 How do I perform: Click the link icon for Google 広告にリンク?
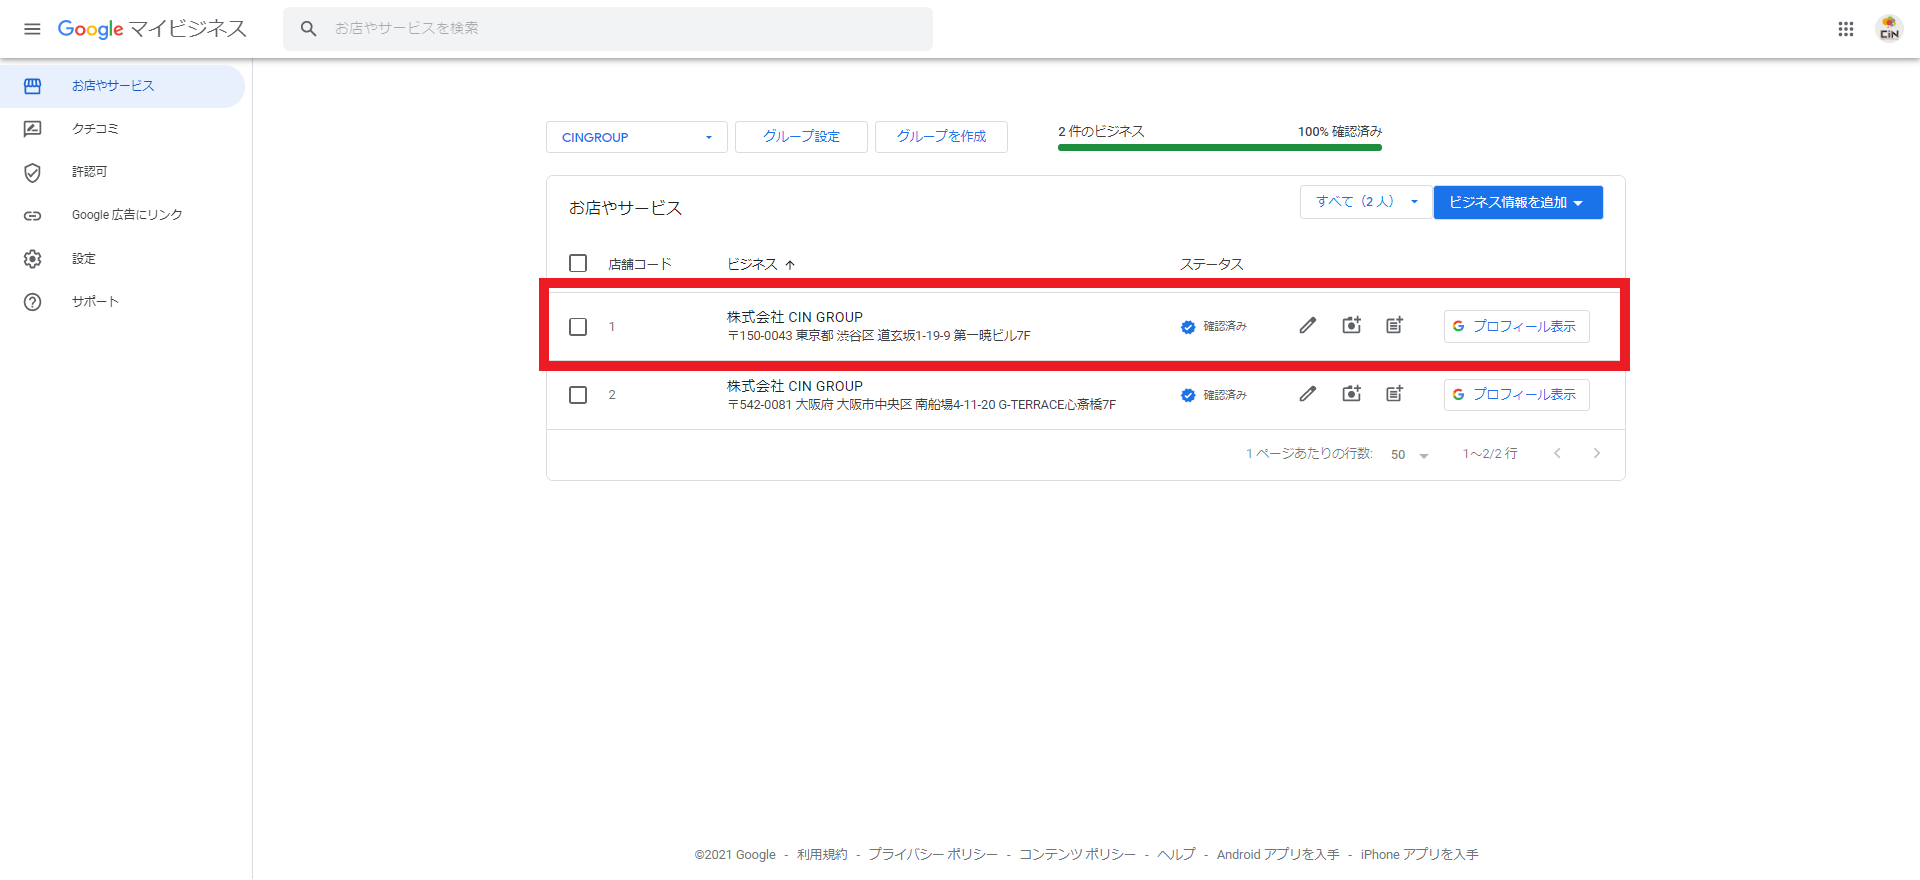pyautogui.click(x=32, y=215)
